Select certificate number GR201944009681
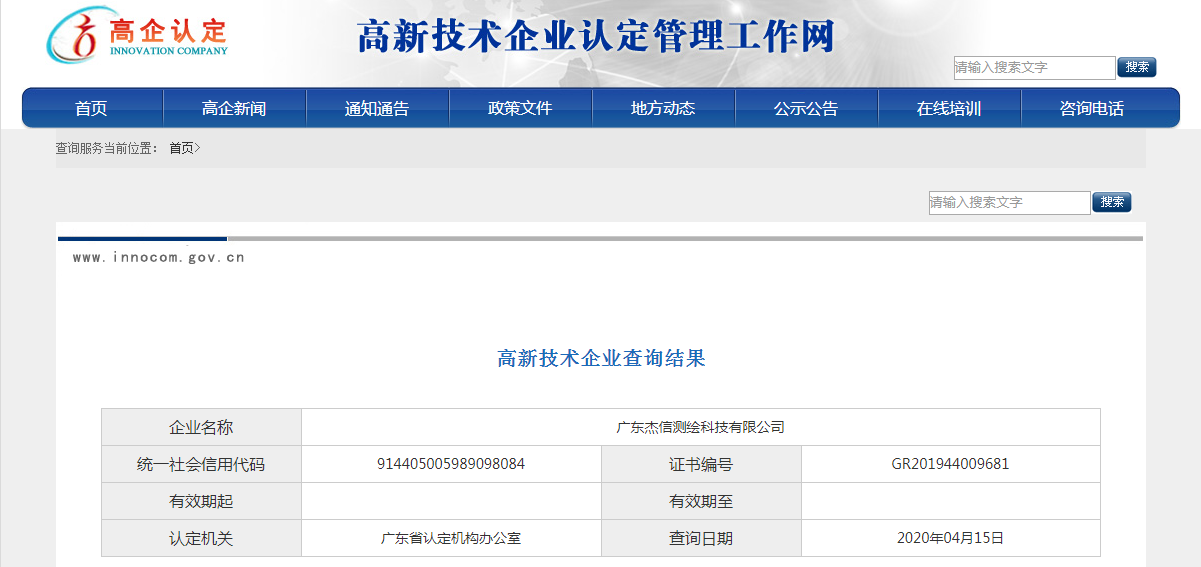1201x567 pixels. pos(950,464)
